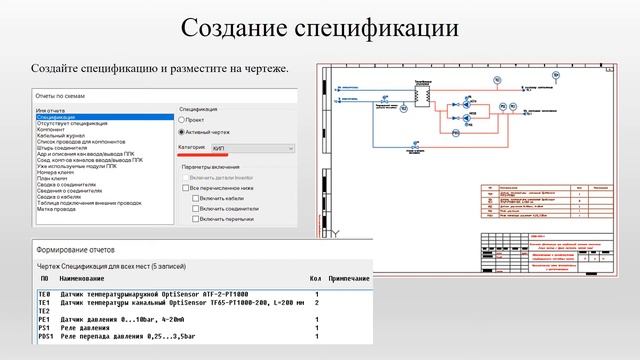Select 'Список проводов для компонентов' report
Viewport: 640px width, 360px height.
pos(81,142)
